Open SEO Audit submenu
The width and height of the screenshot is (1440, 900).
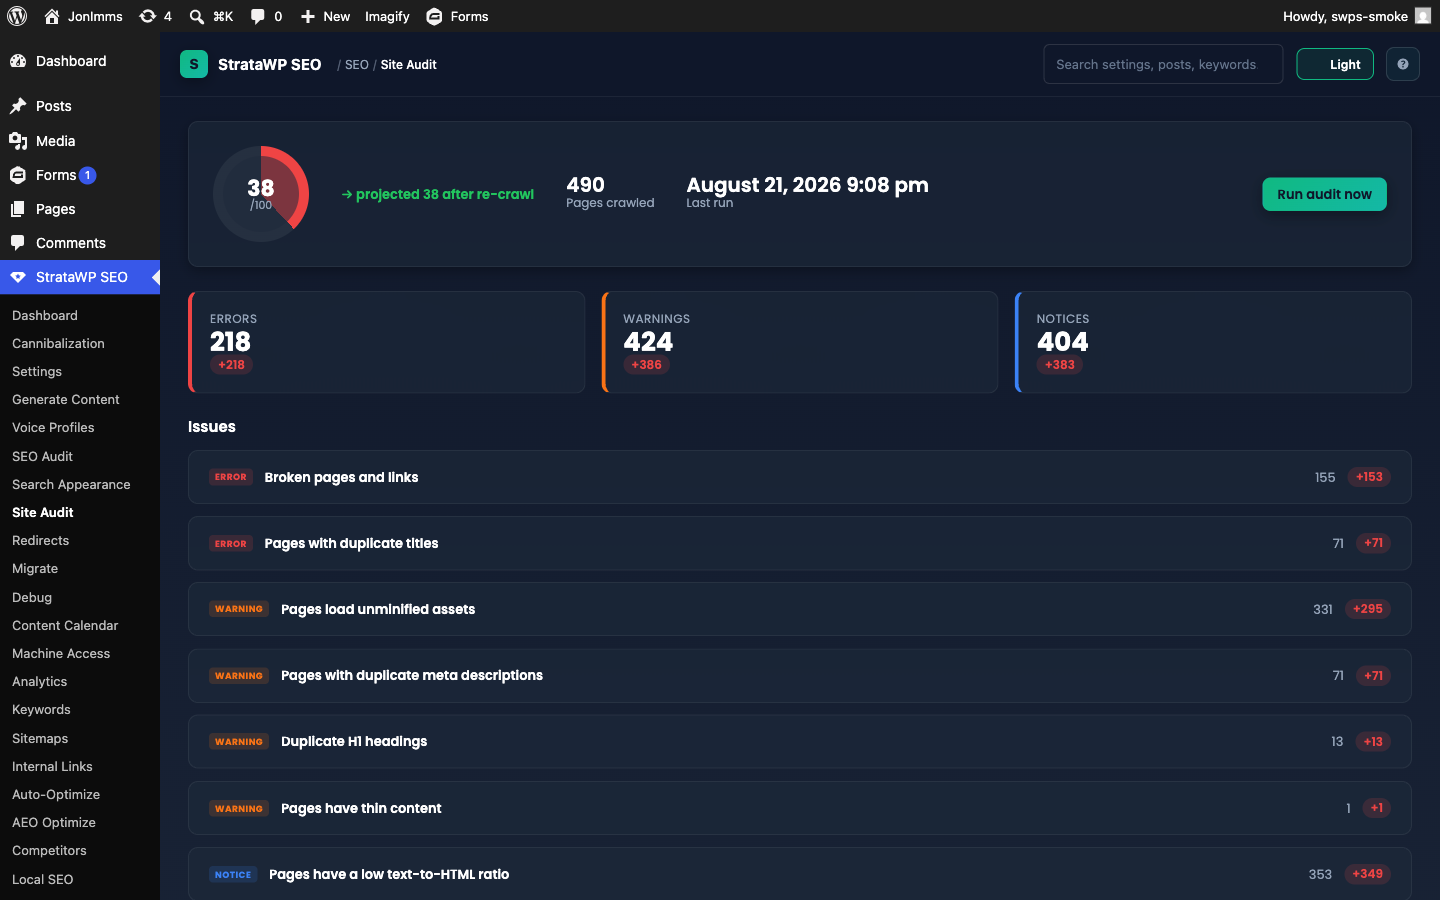[x=42, y=456]
